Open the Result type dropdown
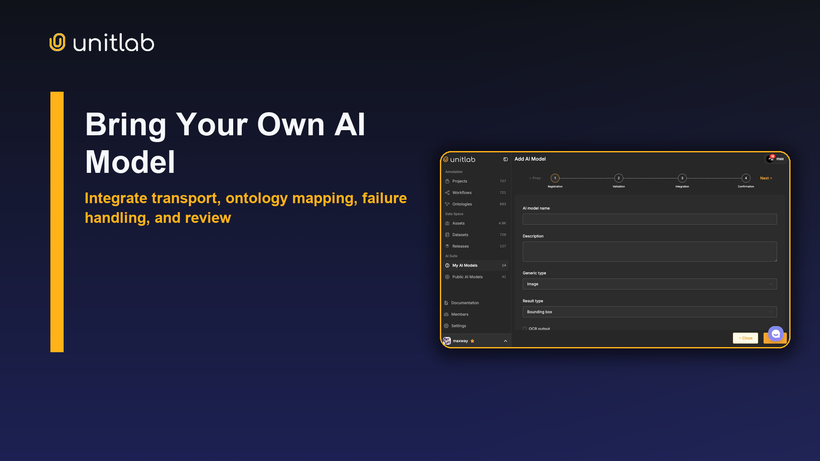Screen dimensions: 820x461 [x=650, y=312]
